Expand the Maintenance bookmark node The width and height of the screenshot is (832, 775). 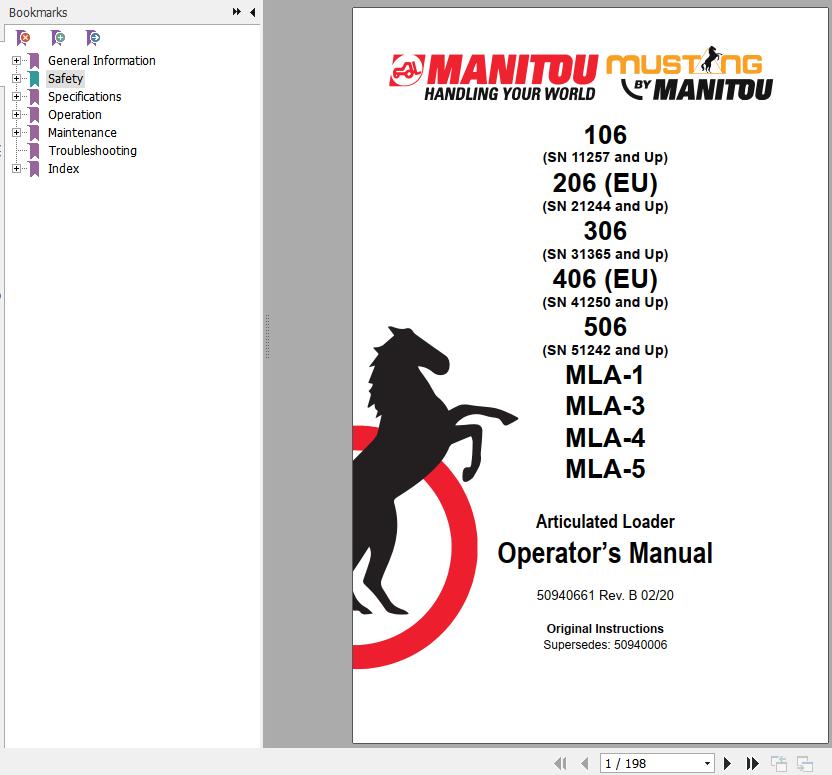[16, 133]
